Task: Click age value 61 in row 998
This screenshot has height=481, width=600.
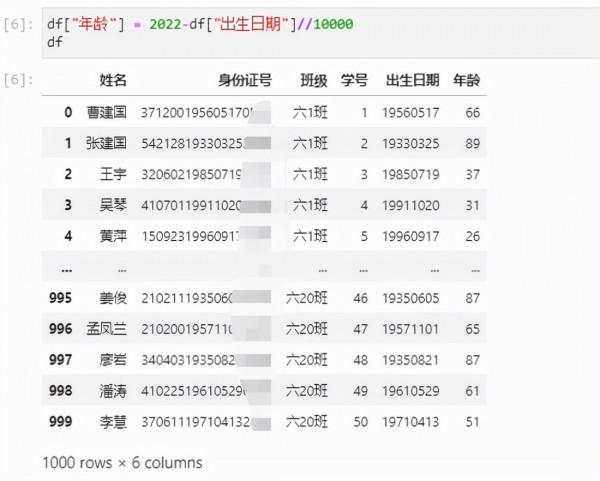Action: (x=473, y=391)
